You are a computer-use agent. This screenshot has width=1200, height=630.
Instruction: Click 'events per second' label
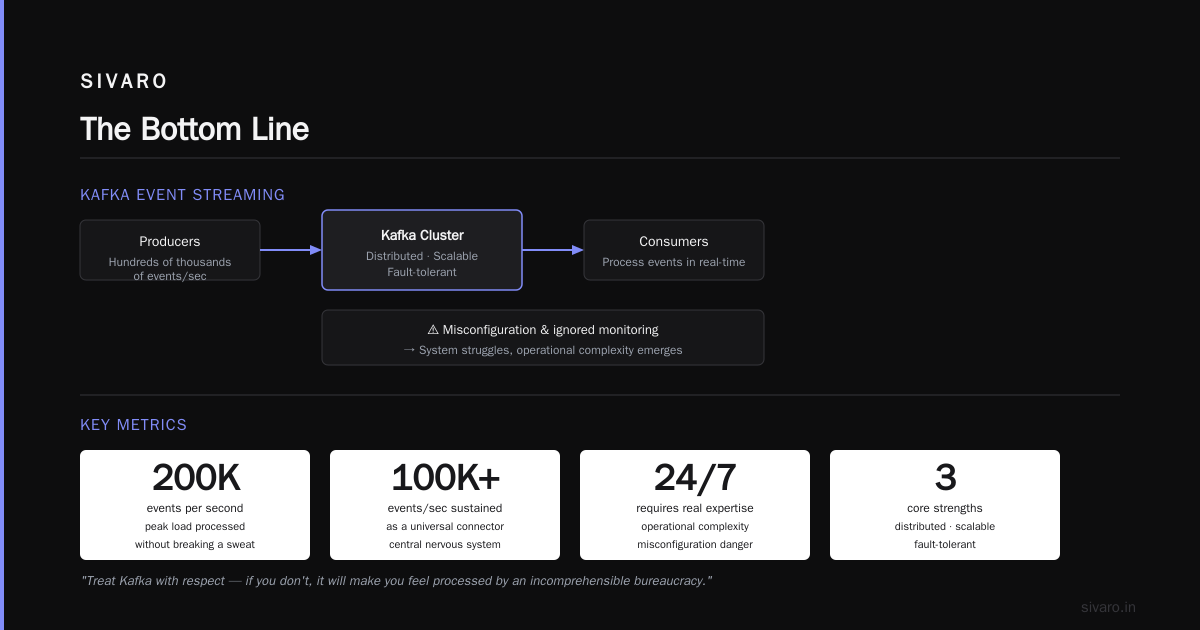(195, 508)
